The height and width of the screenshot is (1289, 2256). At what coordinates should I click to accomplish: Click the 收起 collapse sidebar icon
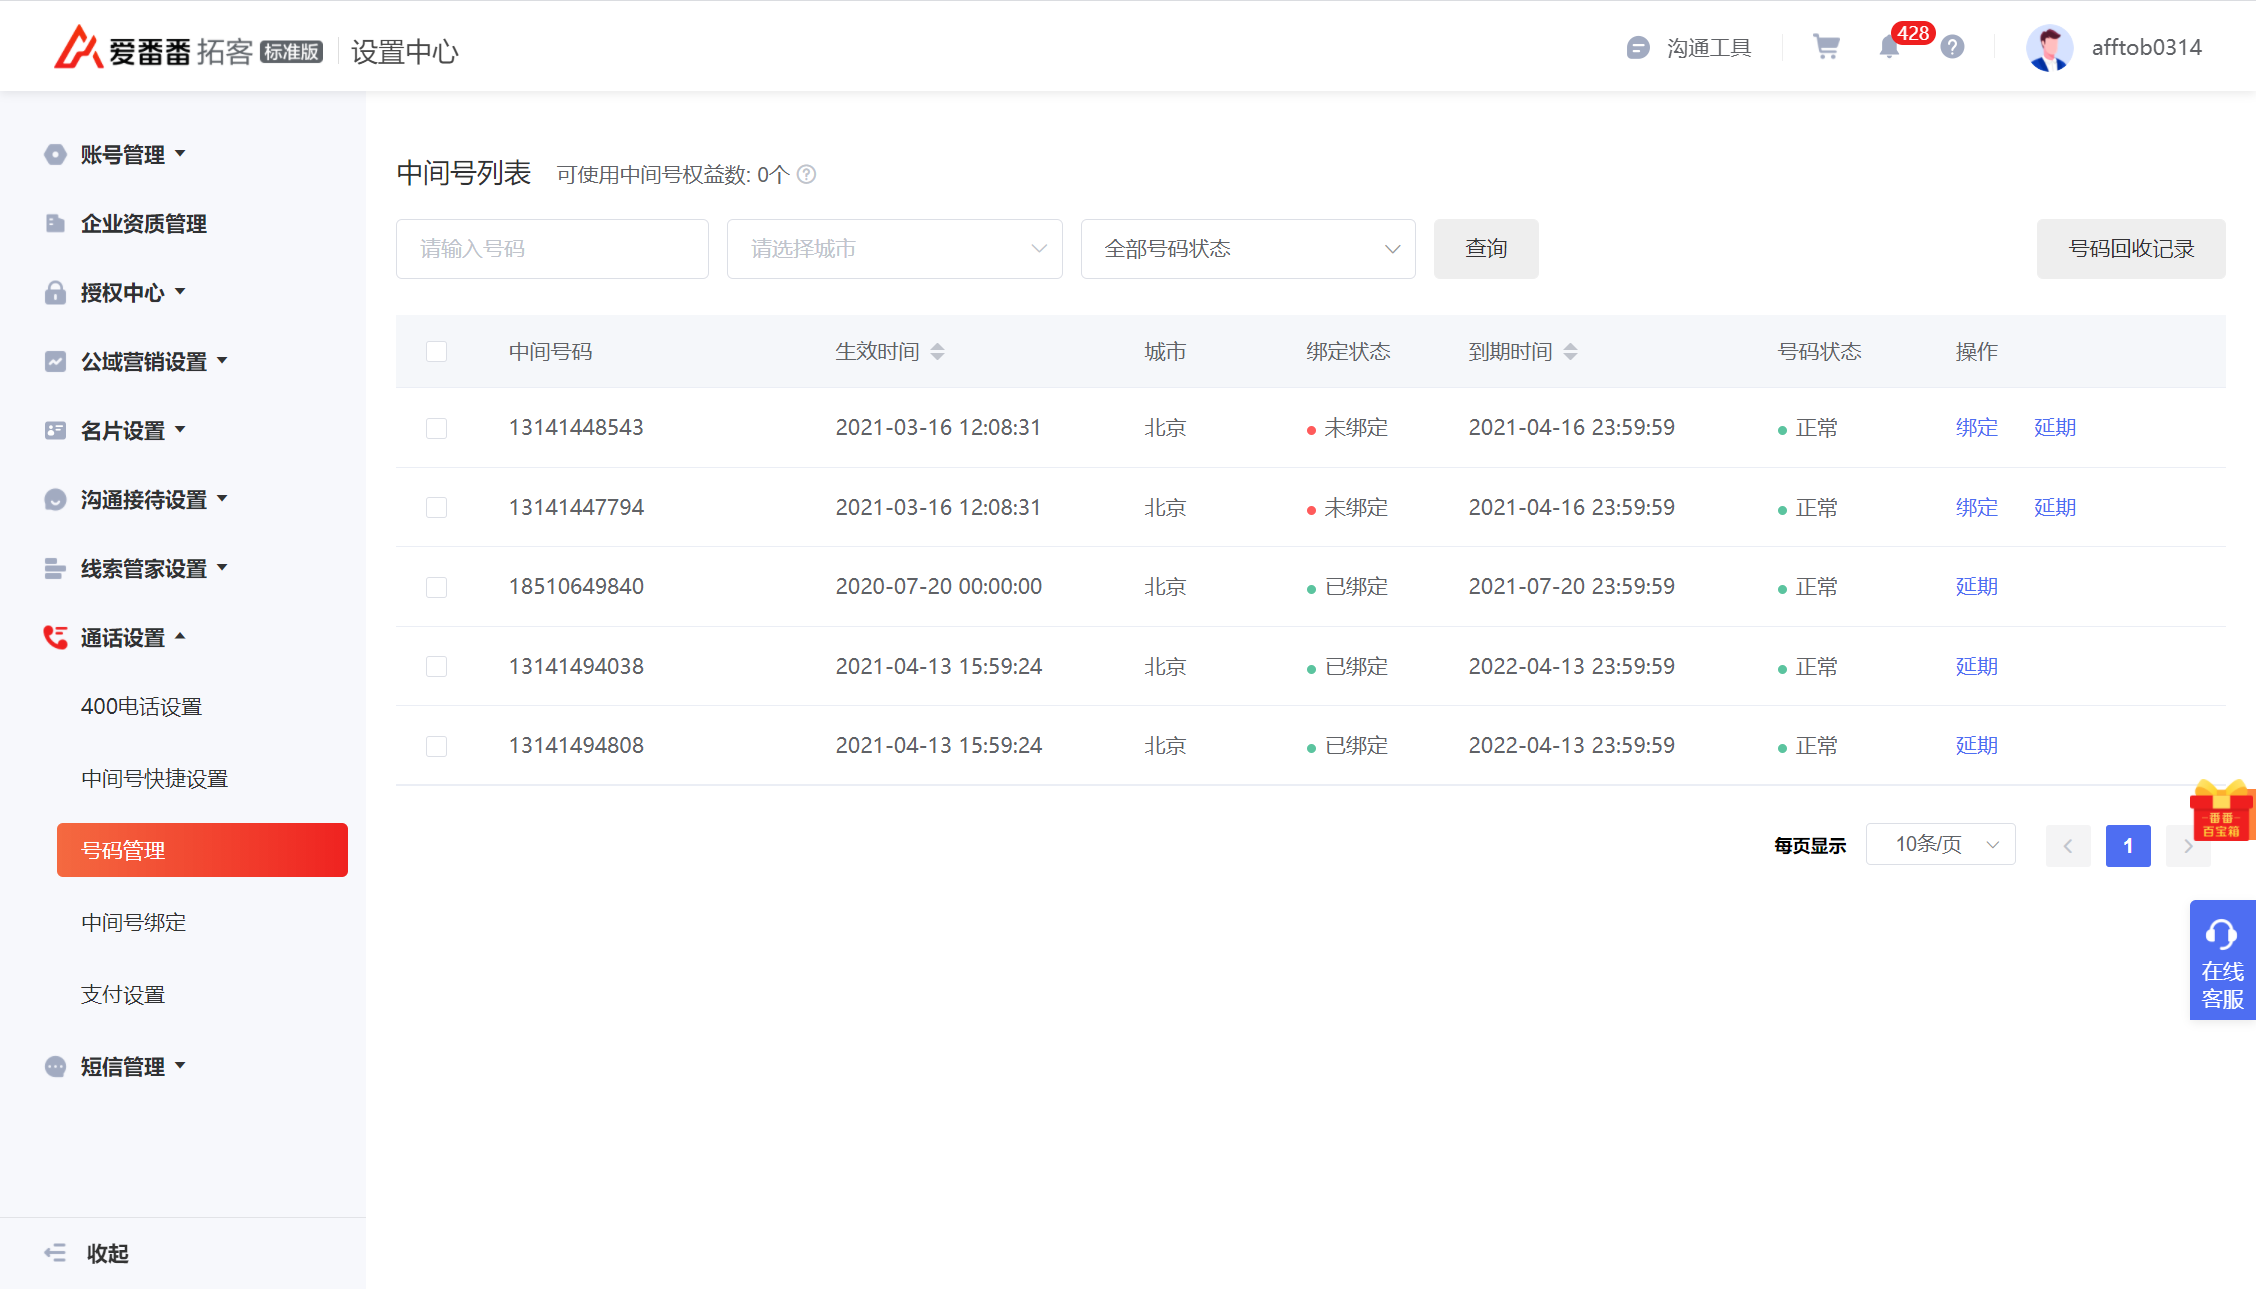pyautogui.click(x=55, y=1253)
